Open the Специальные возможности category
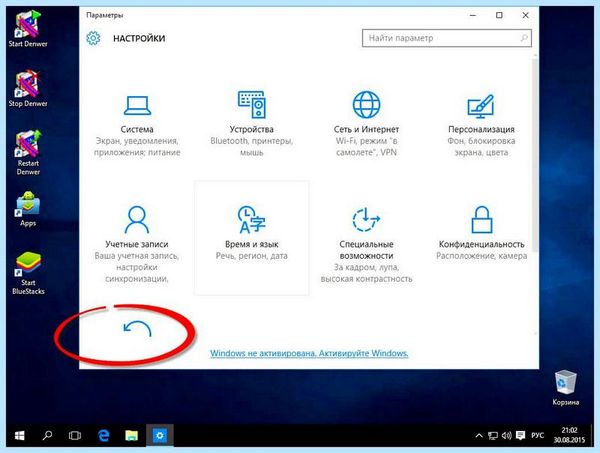Image resolution: width=600 pixels, height=453 pixels. (x=366, y=244)
